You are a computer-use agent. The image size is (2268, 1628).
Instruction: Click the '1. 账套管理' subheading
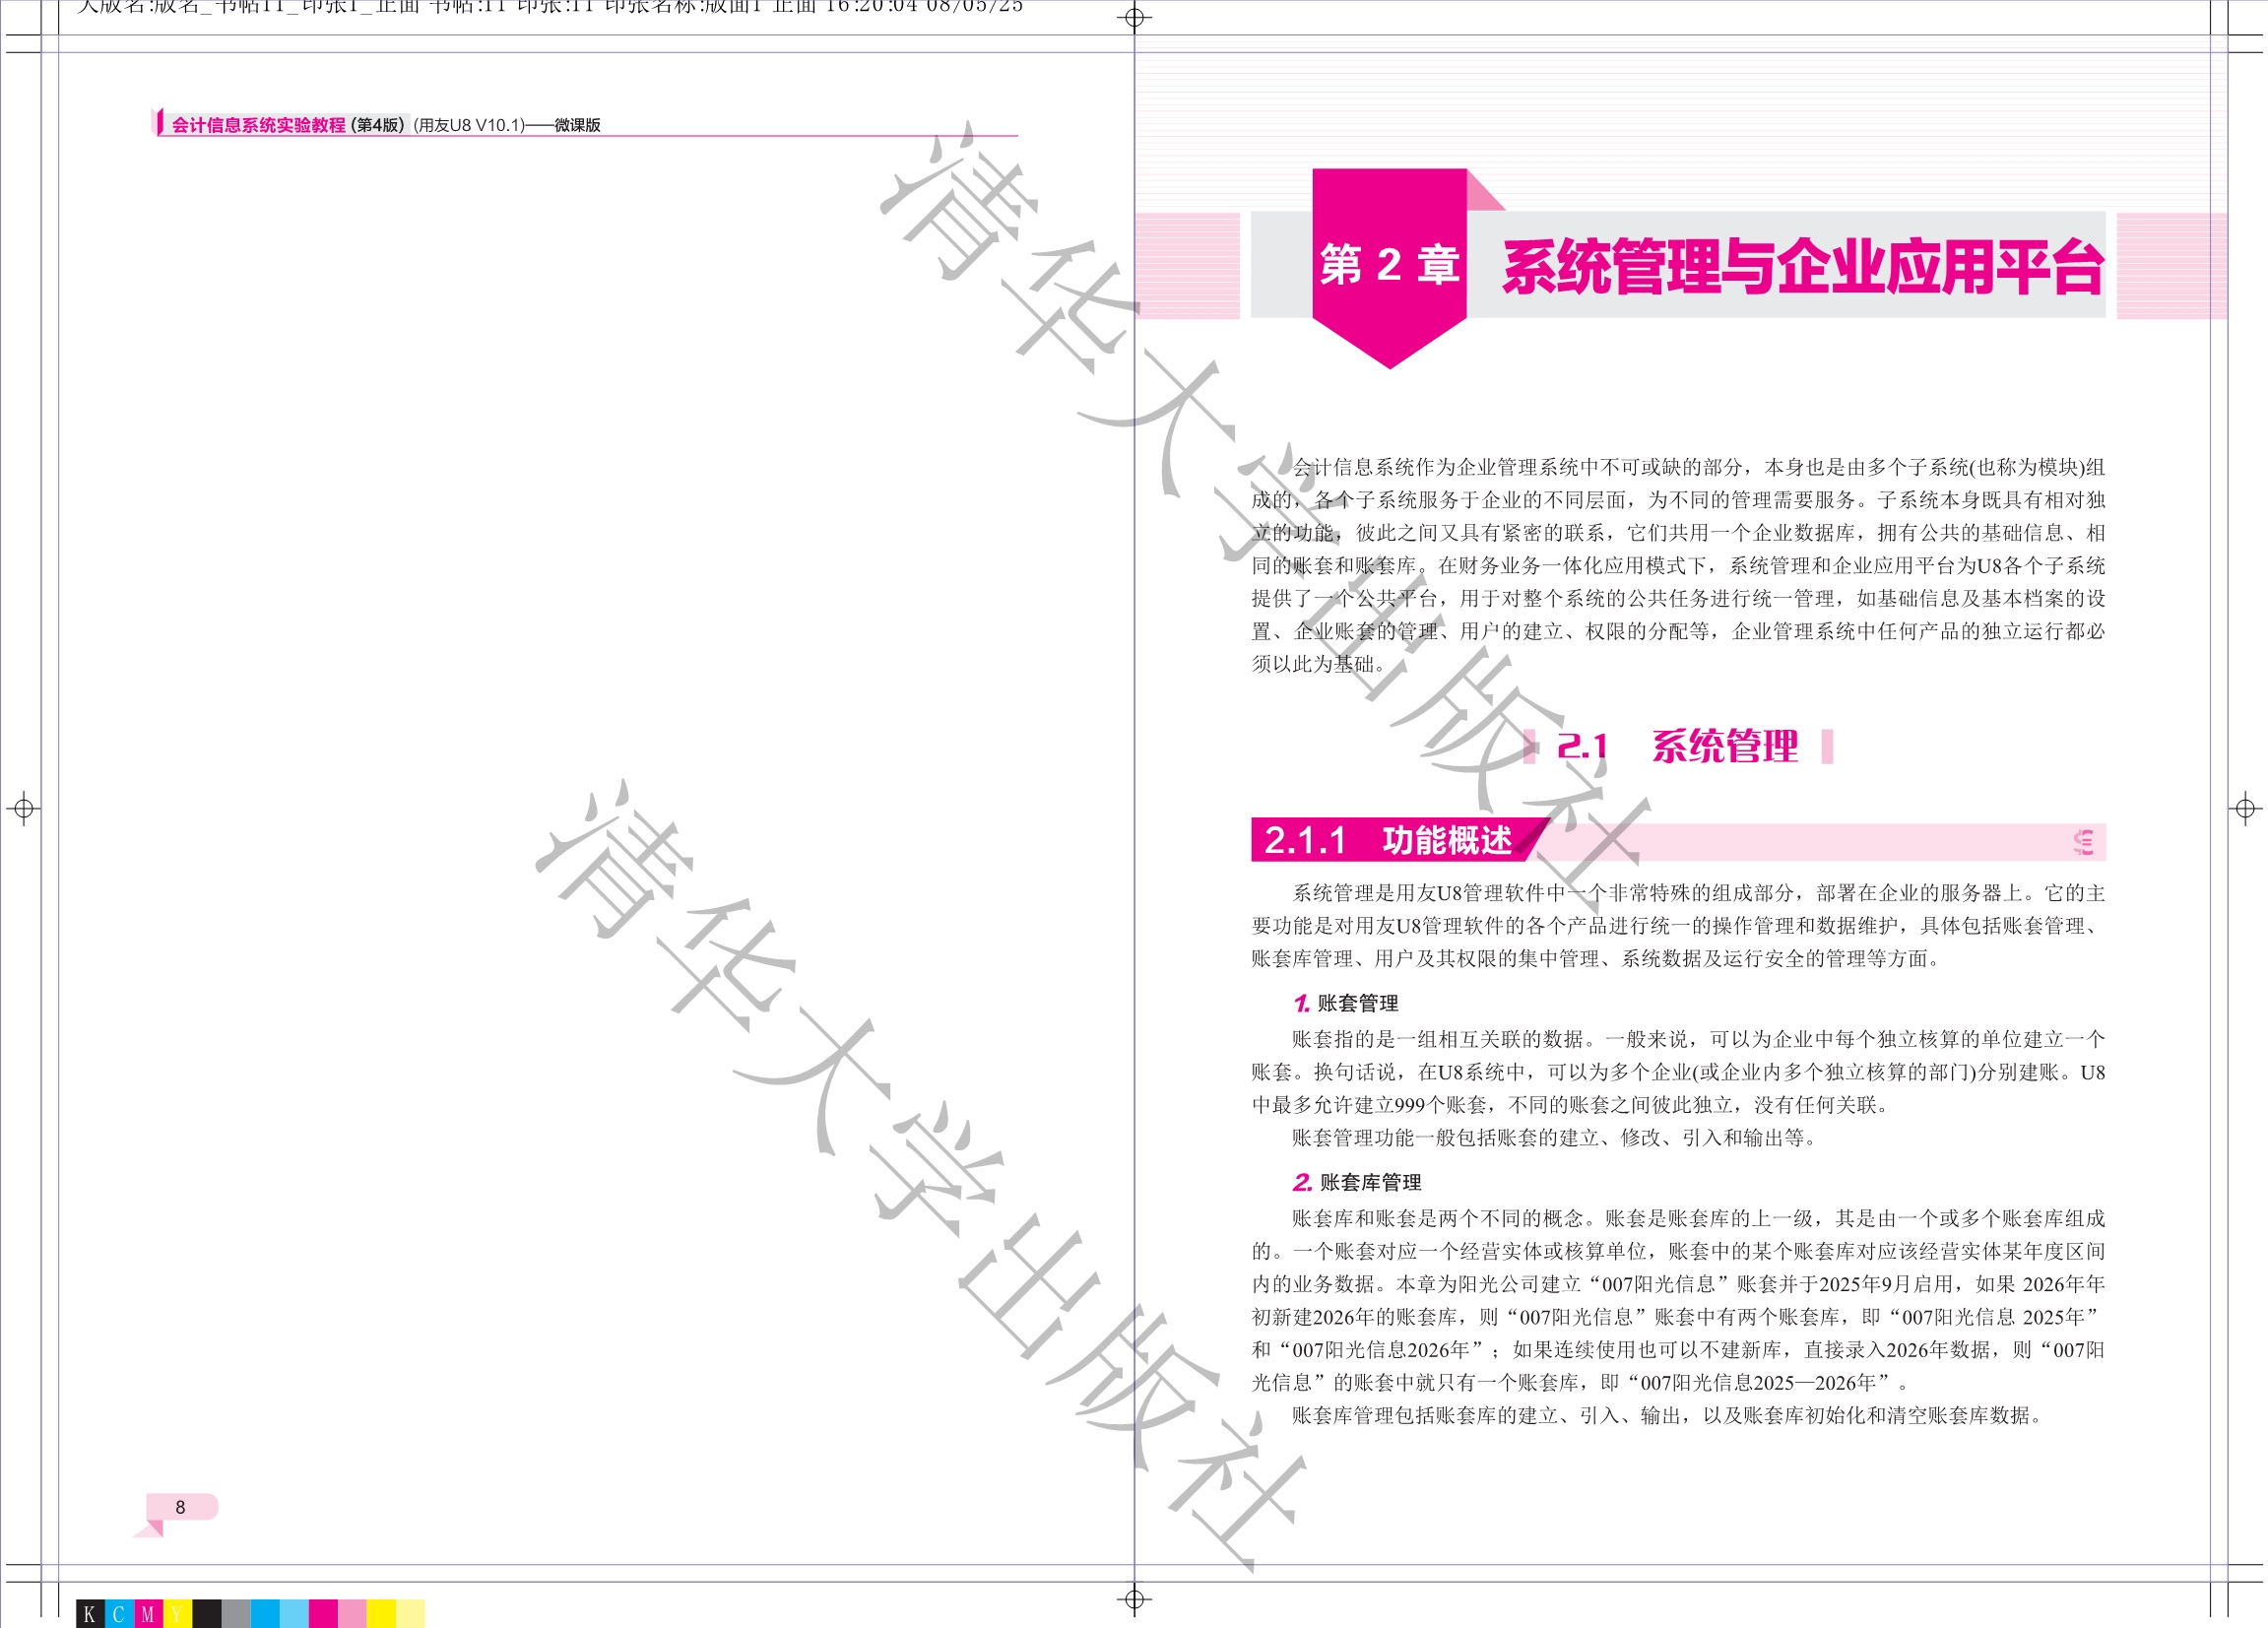click(1346, 1003)
